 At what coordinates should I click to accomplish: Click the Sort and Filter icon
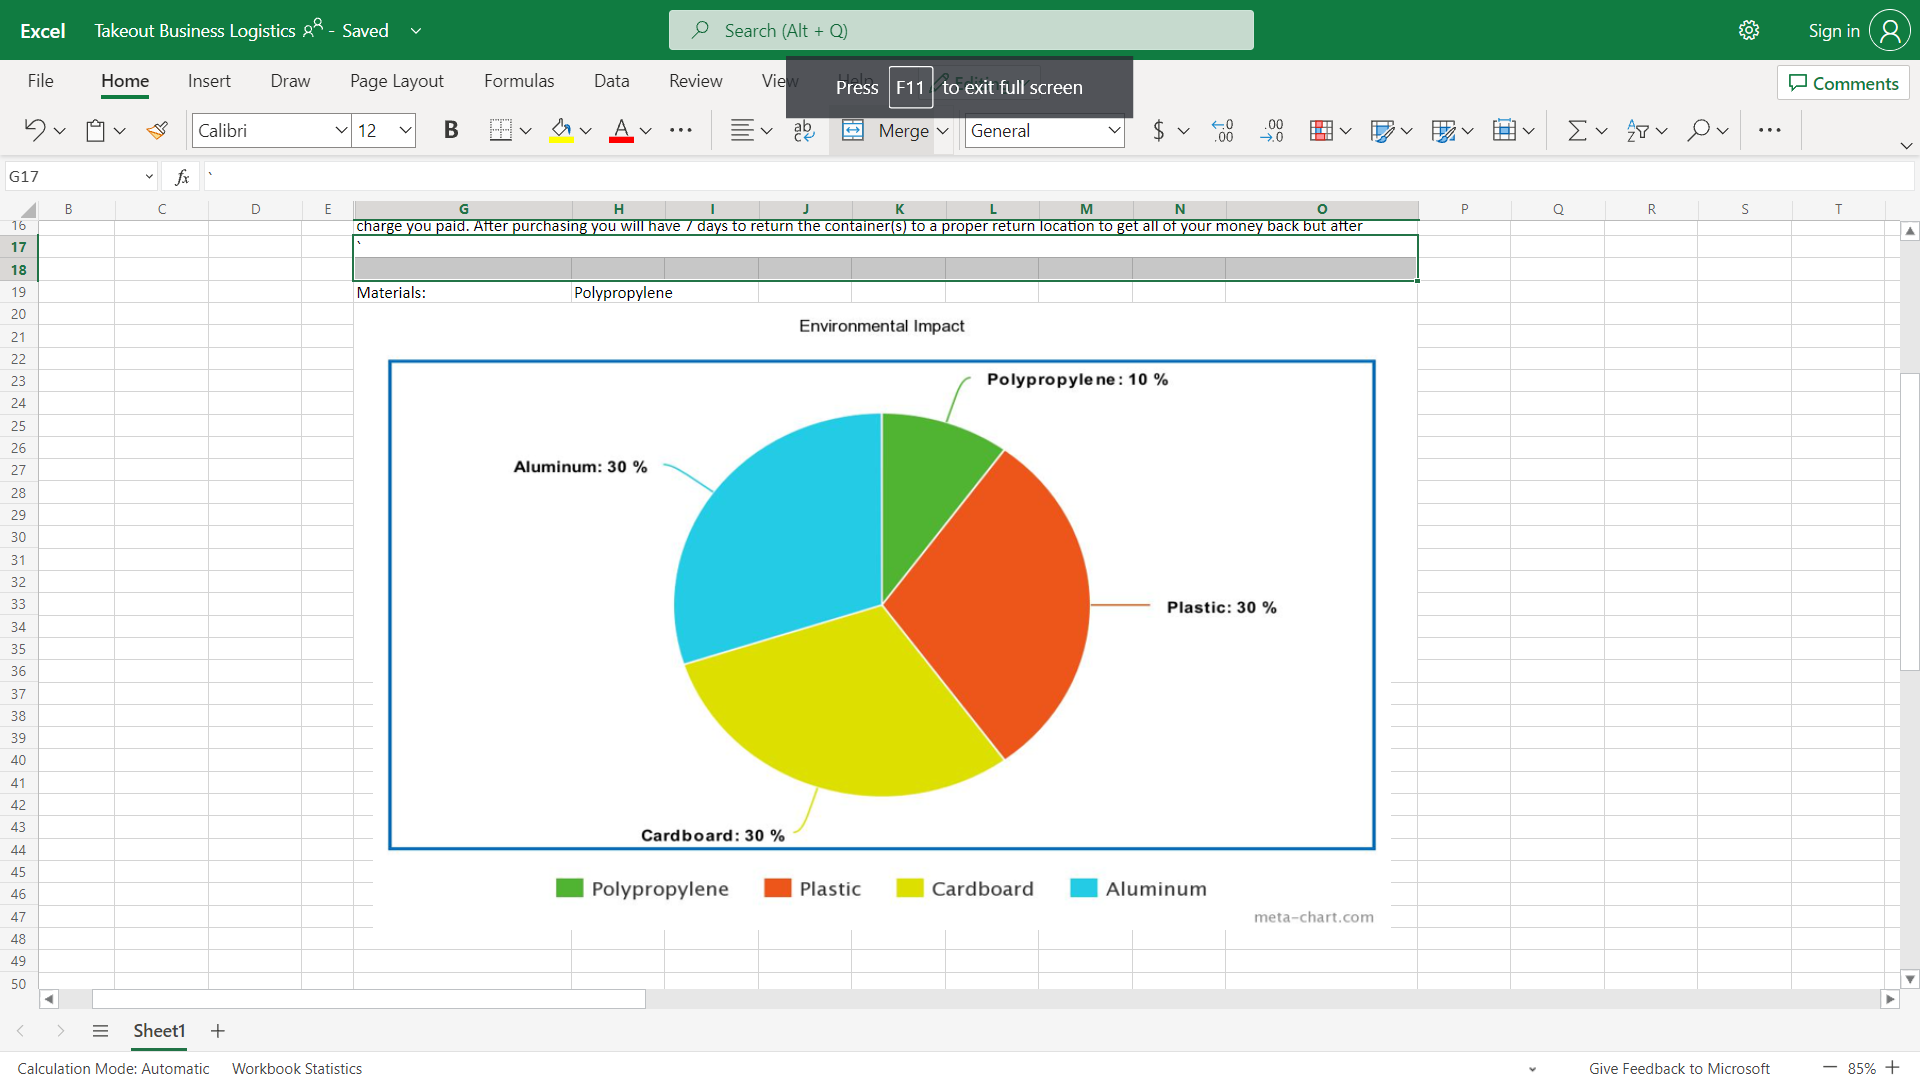click(1637, 130)
